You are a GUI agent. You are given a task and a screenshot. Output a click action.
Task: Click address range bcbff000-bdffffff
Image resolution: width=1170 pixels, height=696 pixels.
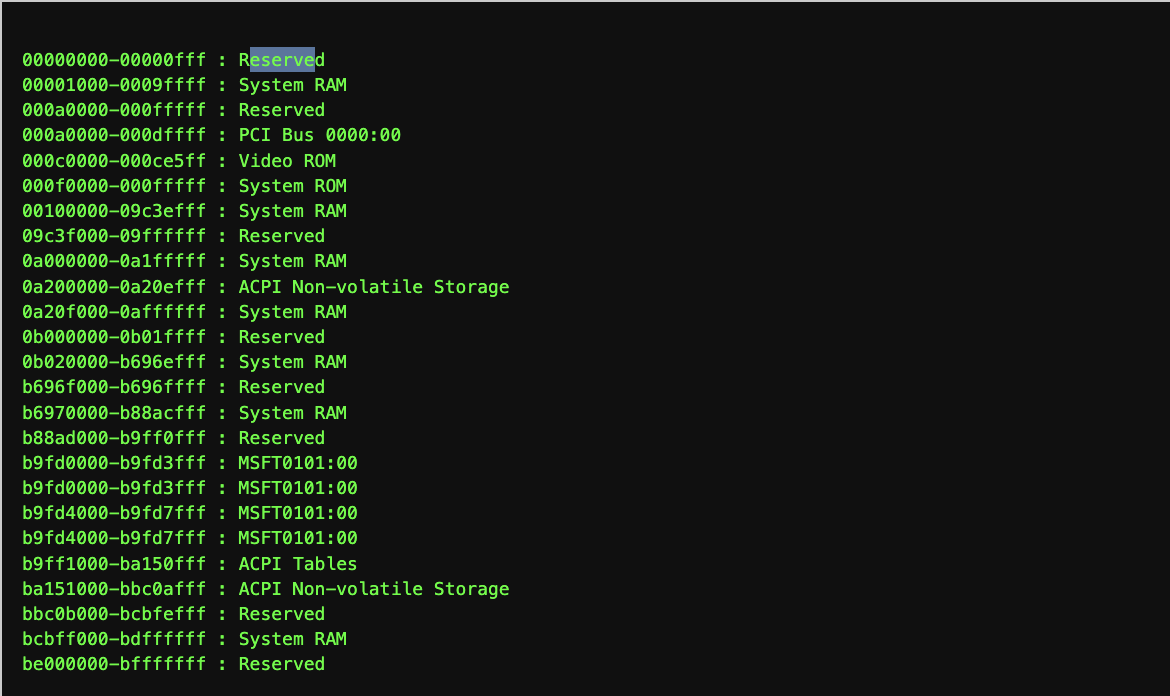114,639
